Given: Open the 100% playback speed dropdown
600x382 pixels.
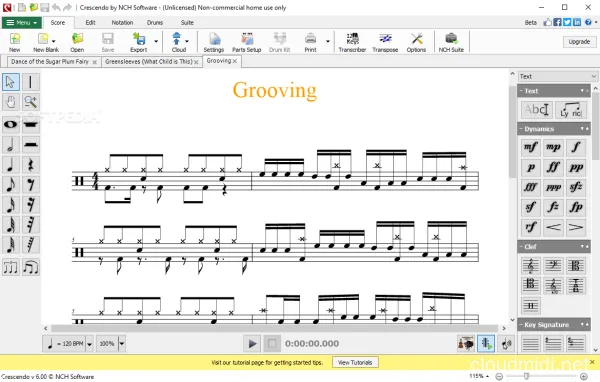Looking at the screenshot, I should point(122,344).
